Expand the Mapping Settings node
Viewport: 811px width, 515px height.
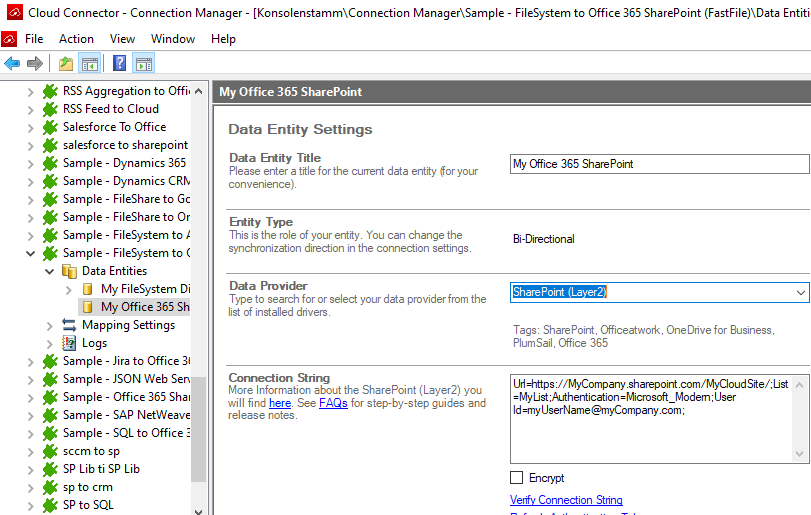50,325
